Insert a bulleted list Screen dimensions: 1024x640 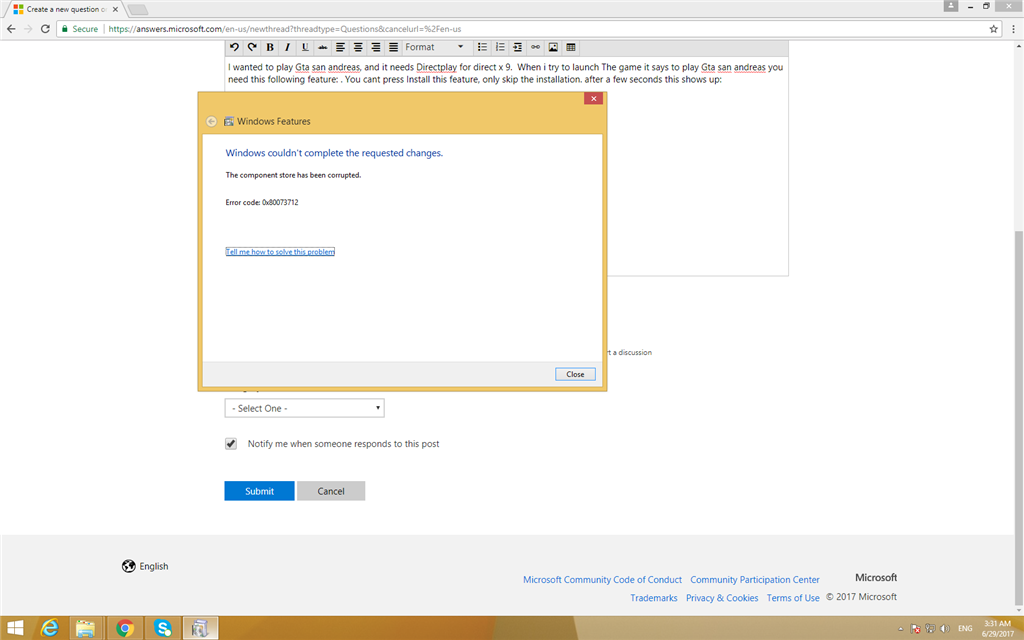tap(482, 47)
